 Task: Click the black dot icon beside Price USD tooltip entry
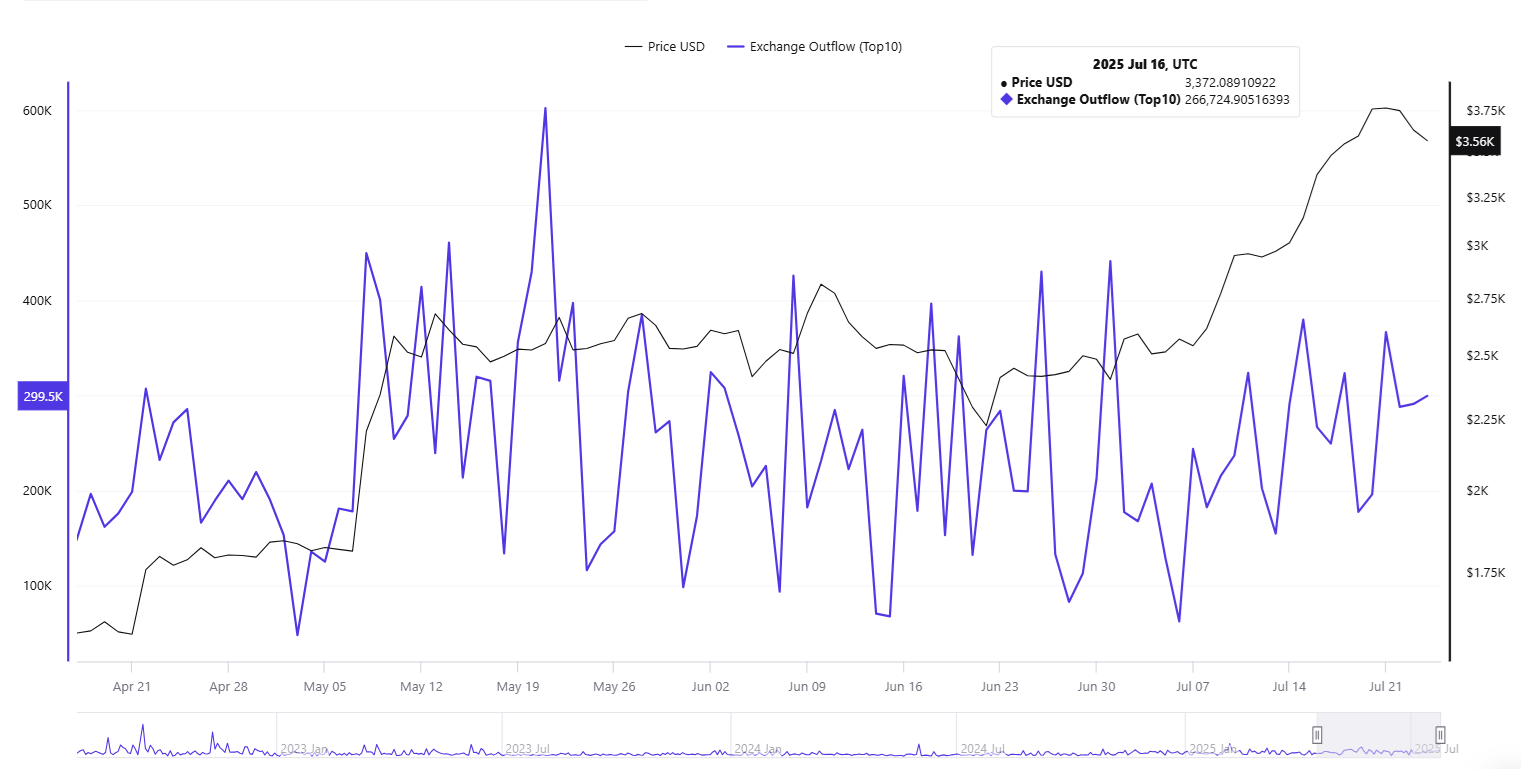pos(1006,82)
